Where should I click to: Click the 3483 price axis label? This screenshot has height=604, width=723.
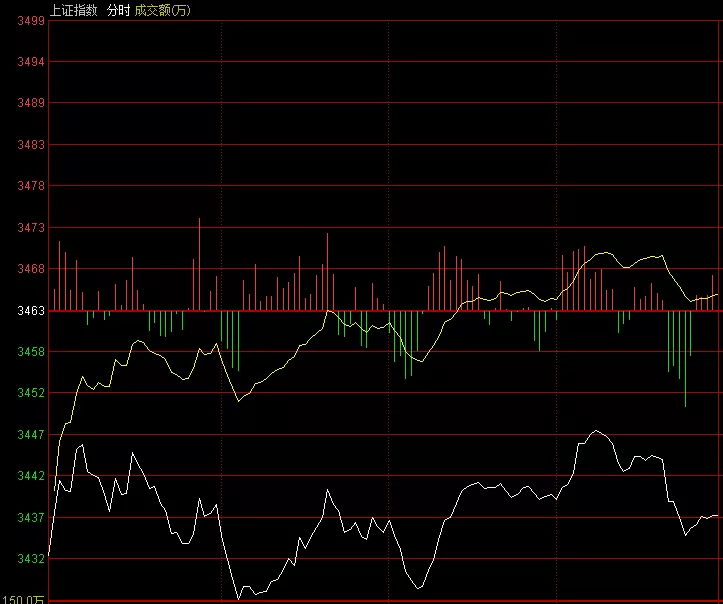click(31, 145)
